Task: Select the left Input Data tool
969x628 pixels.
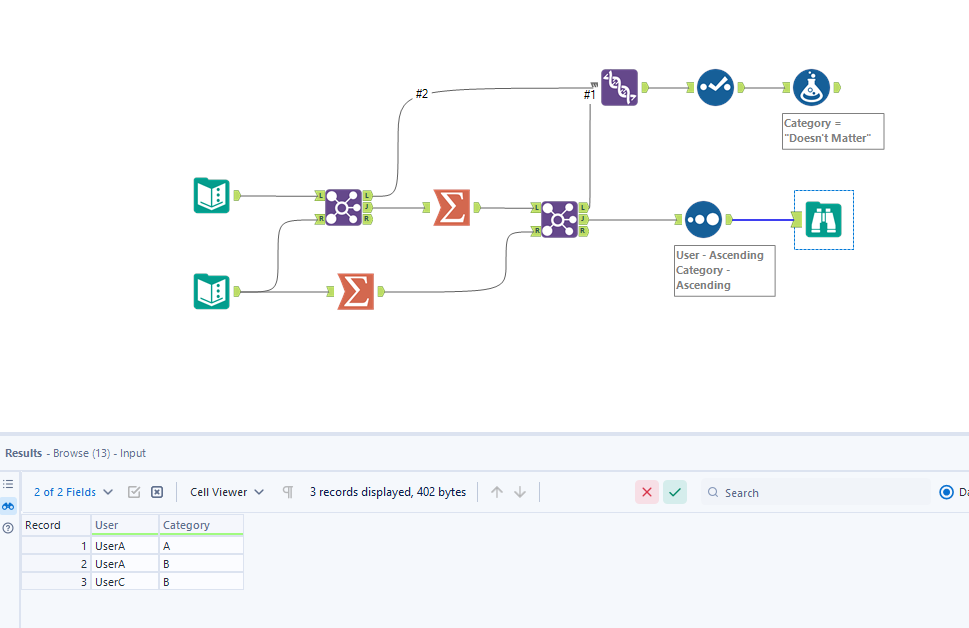Action: pos(211,195)
